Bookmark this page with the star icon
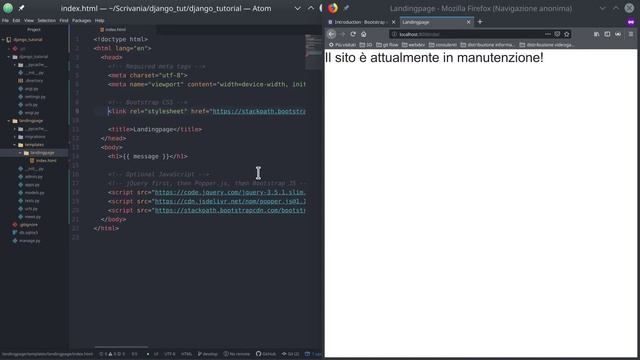This screenshot has height=360, width=640. (x=567, y=34)
